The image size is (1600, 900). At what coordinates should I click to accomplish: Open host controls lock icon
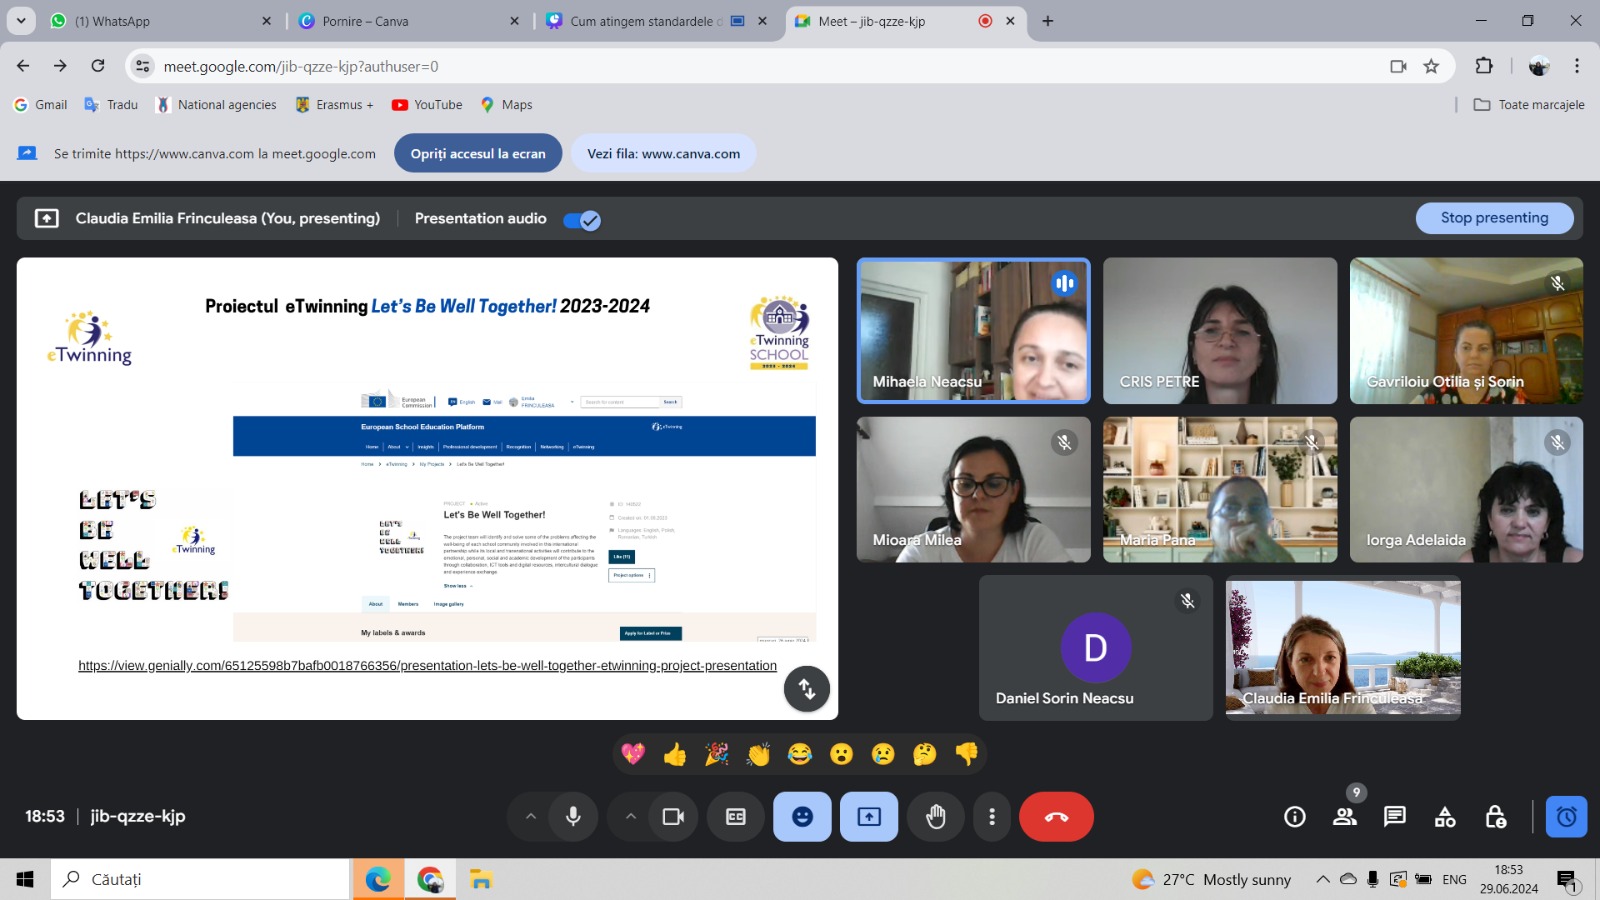(x=1496, y=817)
